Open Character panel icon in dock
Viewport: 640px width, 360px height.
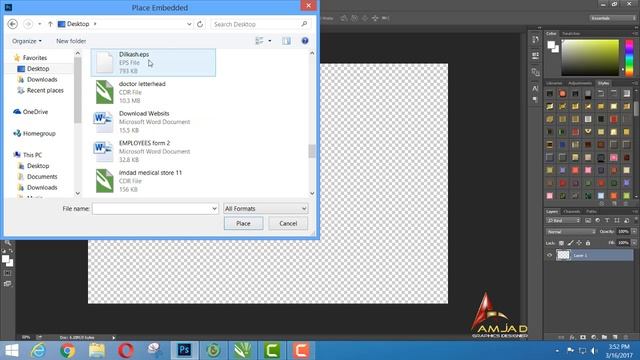(535, 88)
